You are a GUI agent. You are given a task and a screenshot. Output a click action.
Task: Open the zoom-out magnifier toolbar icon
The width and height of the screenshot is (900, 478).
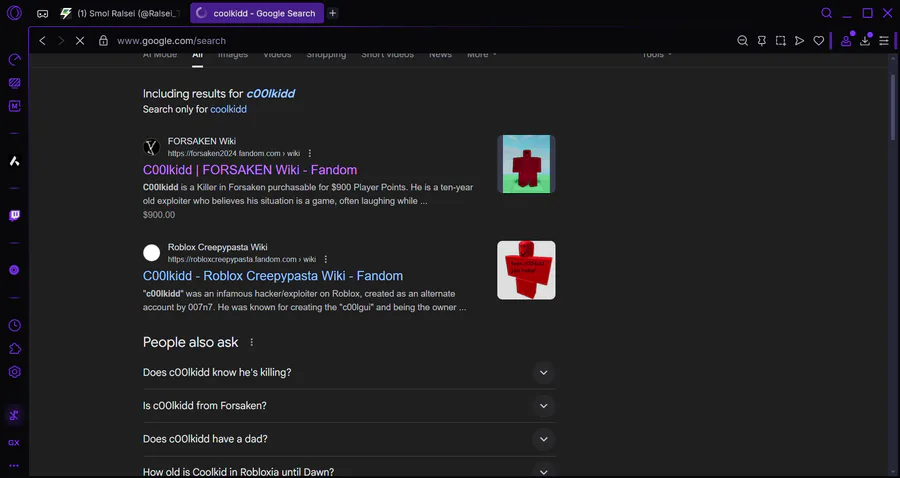743,41
